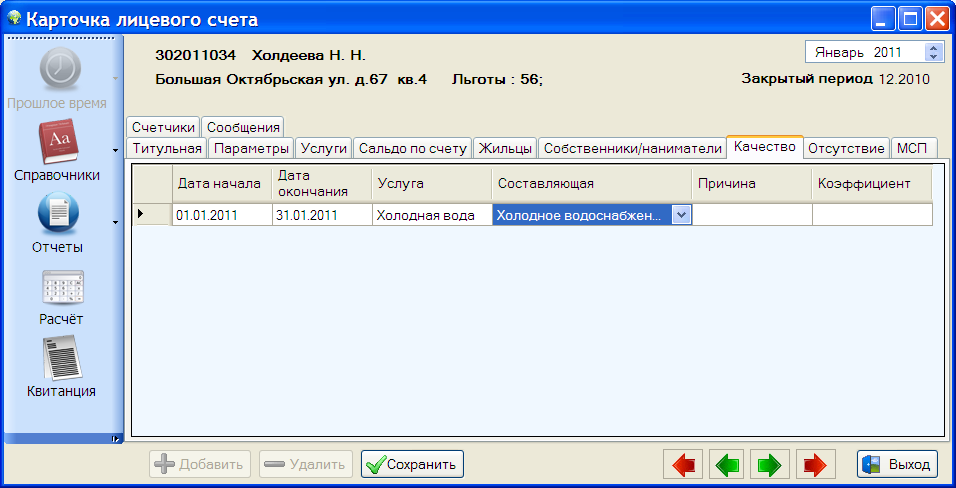Go to last record with red right arrow
This screenshot has height=488, width=956.
pos(815,465)
